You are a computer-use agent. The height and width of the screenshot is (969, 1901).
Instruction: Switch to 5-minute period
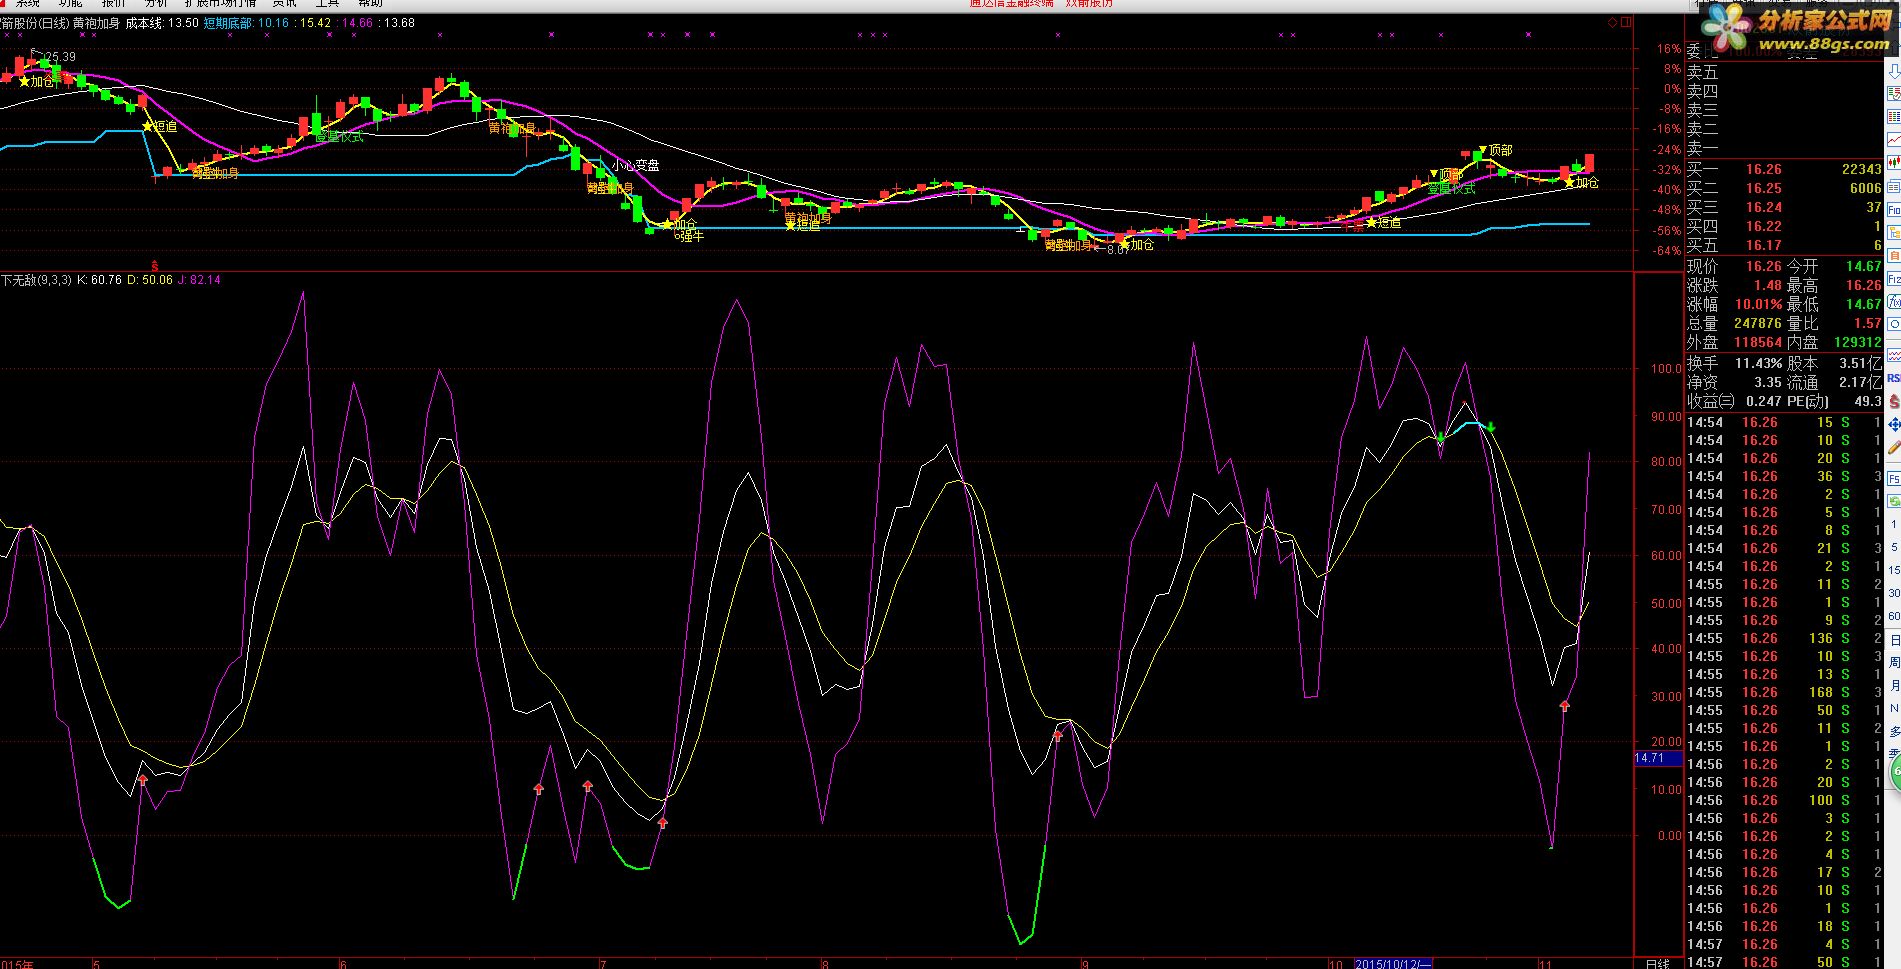[1894, 547]
